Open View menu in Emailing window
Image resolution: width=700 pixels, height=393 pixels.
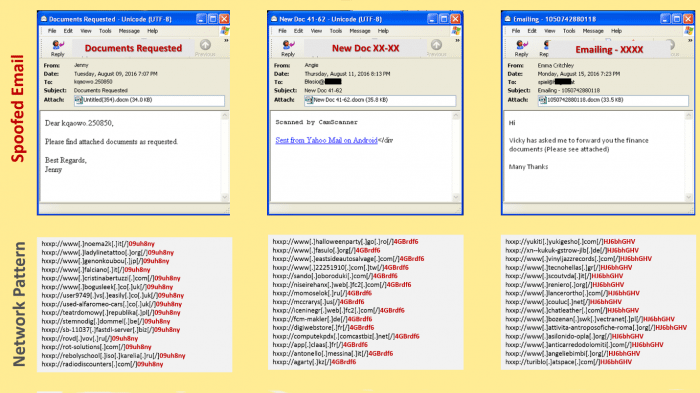(550, 31)
